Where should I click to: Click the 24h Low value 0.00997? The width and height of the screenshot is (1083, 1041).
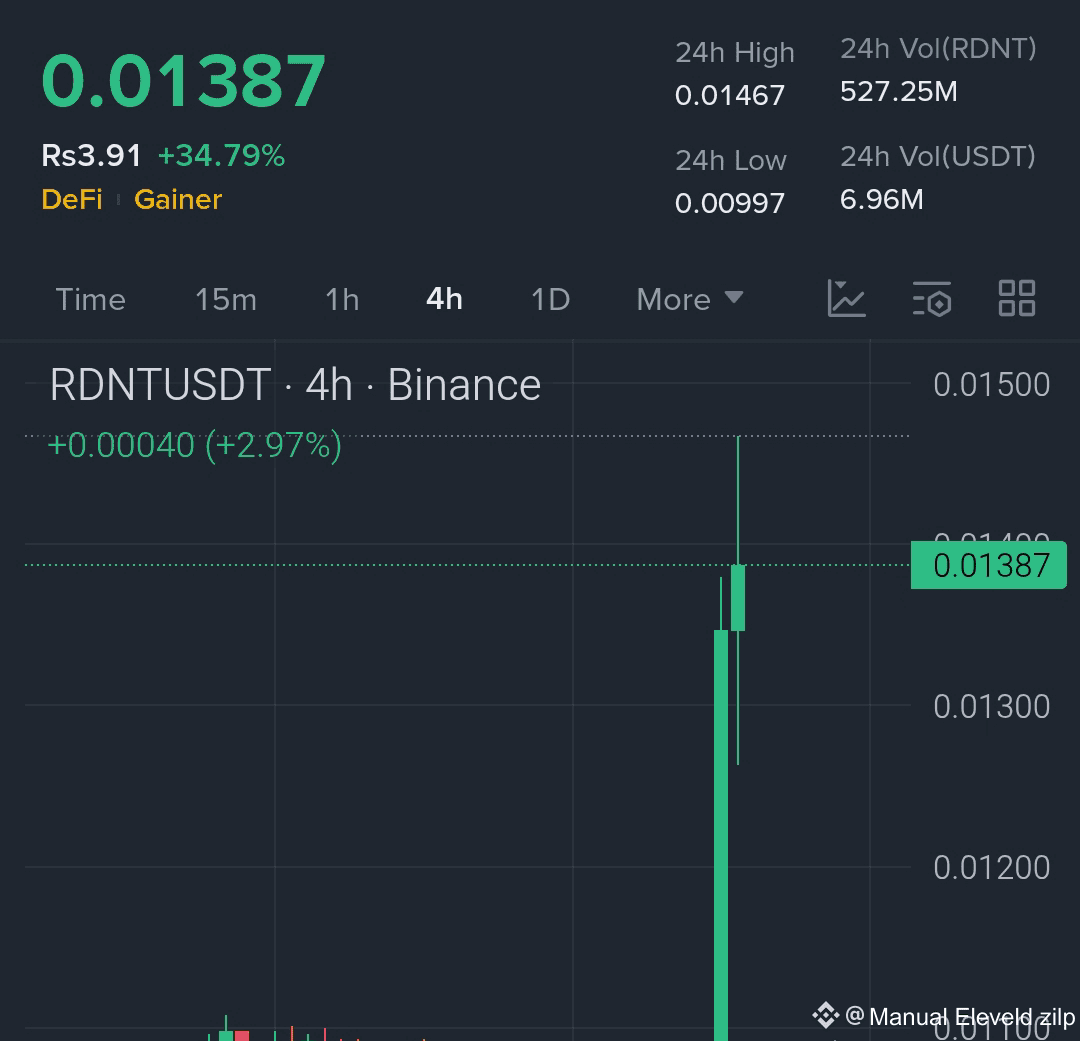[730, 203]
